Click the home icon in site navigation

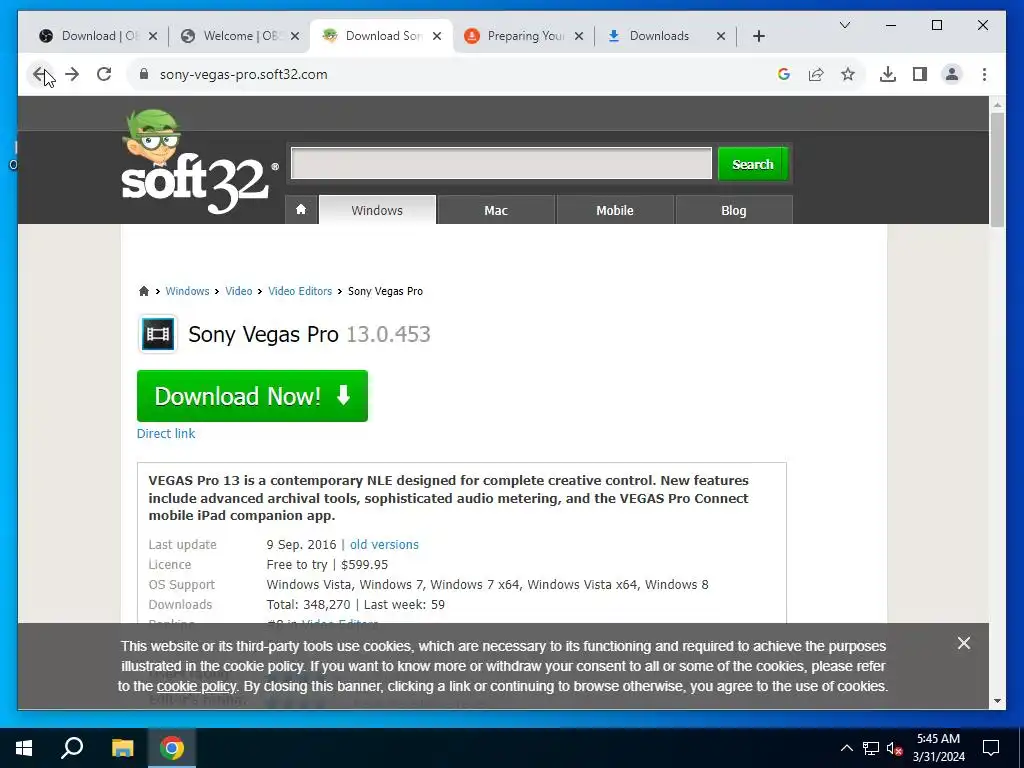pyautogui.click(x=301, y=210)
